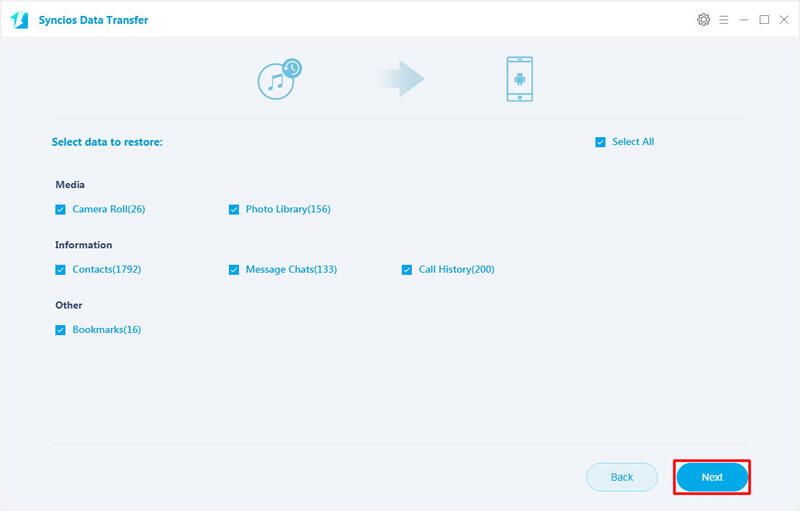The image size is (800, 511).
Task: Click Next to start restoring
Action: pyautogui.click(x=712, y=477)
